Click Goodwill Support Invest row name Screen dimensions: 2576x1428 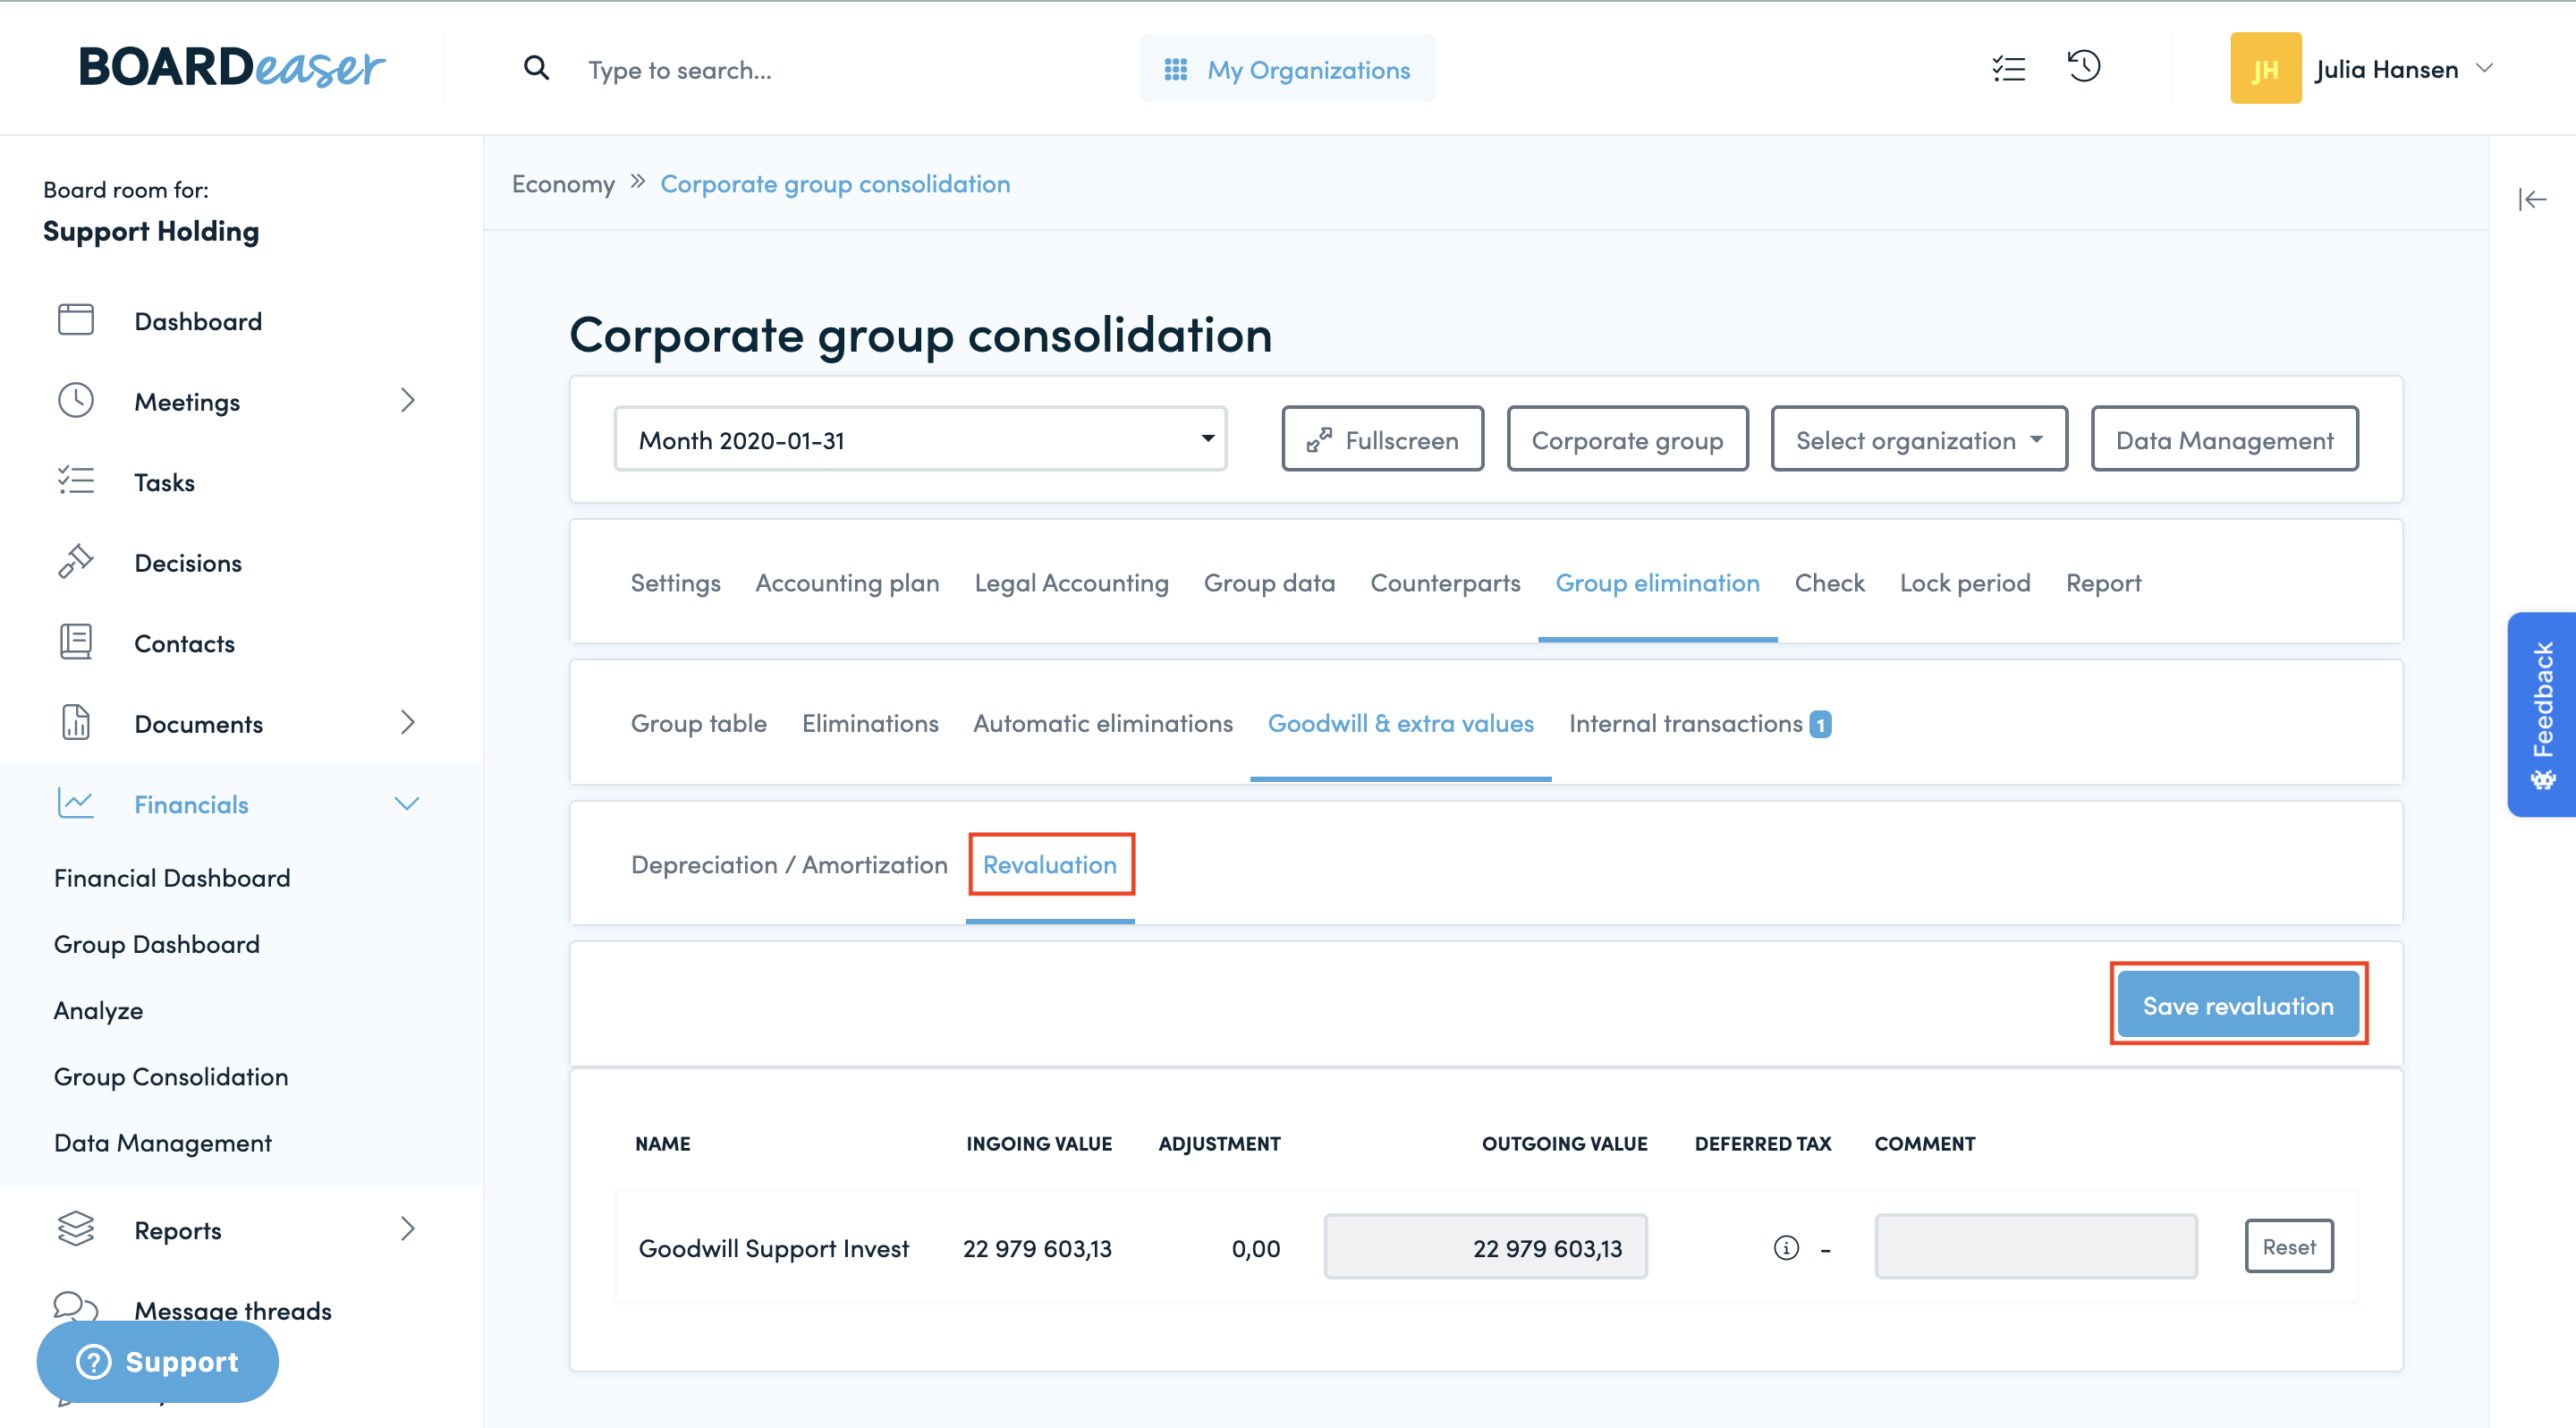(x=774, y=1248)
